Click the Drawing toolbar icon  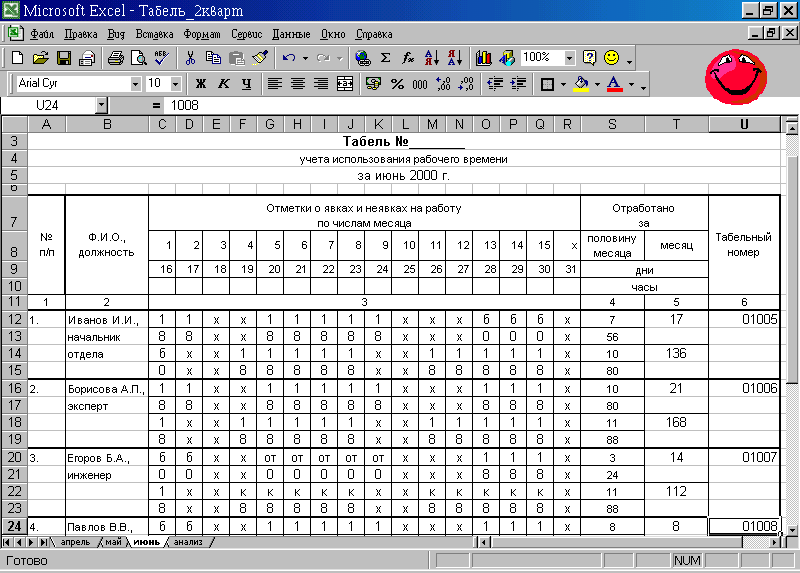tap(507, 58)
